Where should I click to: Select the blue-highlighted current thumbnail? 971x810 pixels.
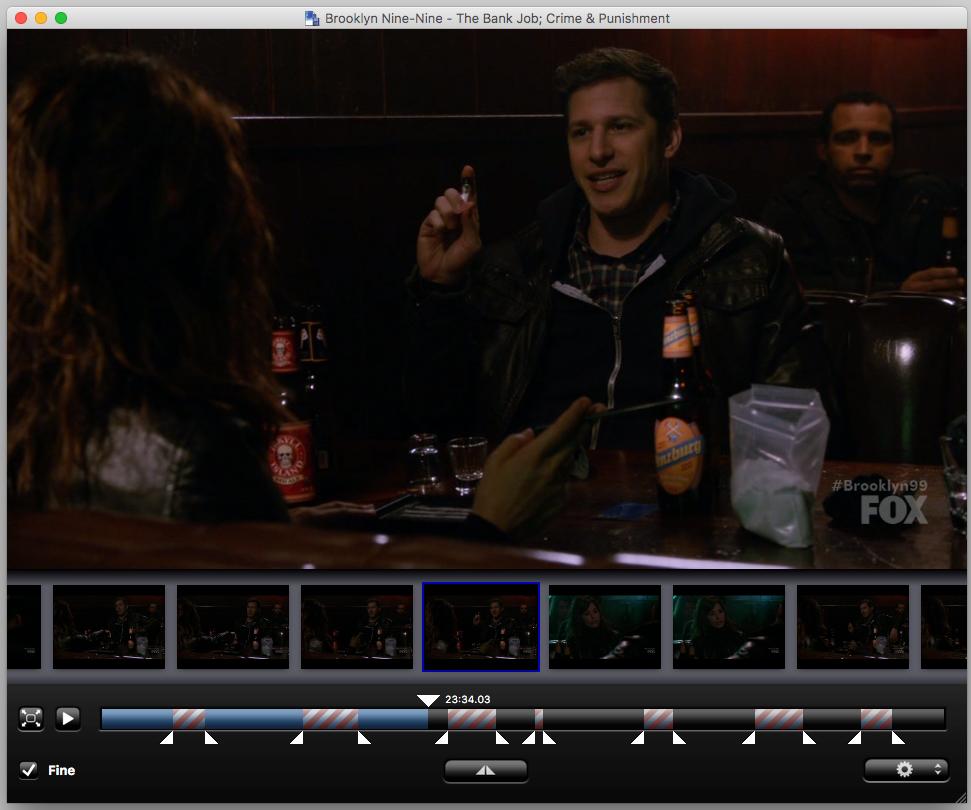[x=481, y=627]
